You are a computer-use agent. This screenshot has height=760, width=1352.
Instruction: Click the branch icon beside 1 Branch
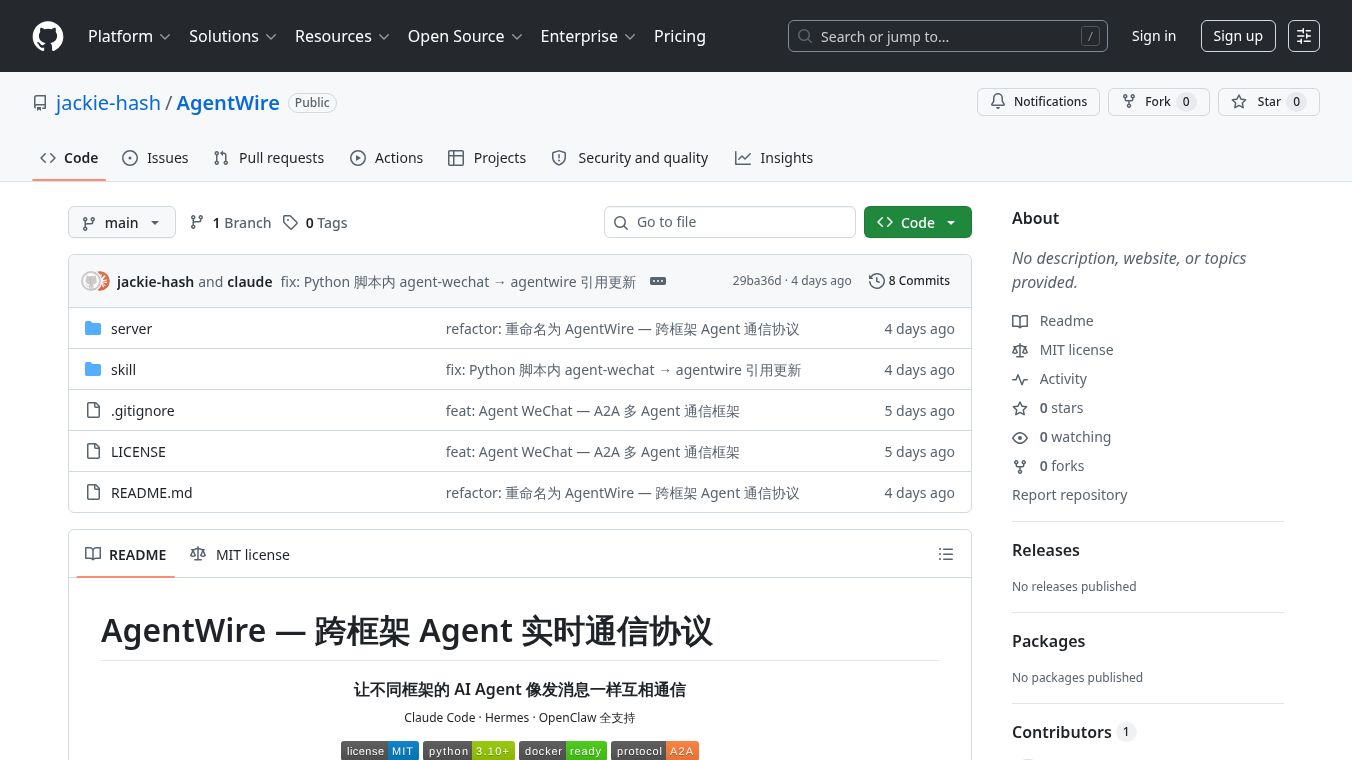coord(197,223)
